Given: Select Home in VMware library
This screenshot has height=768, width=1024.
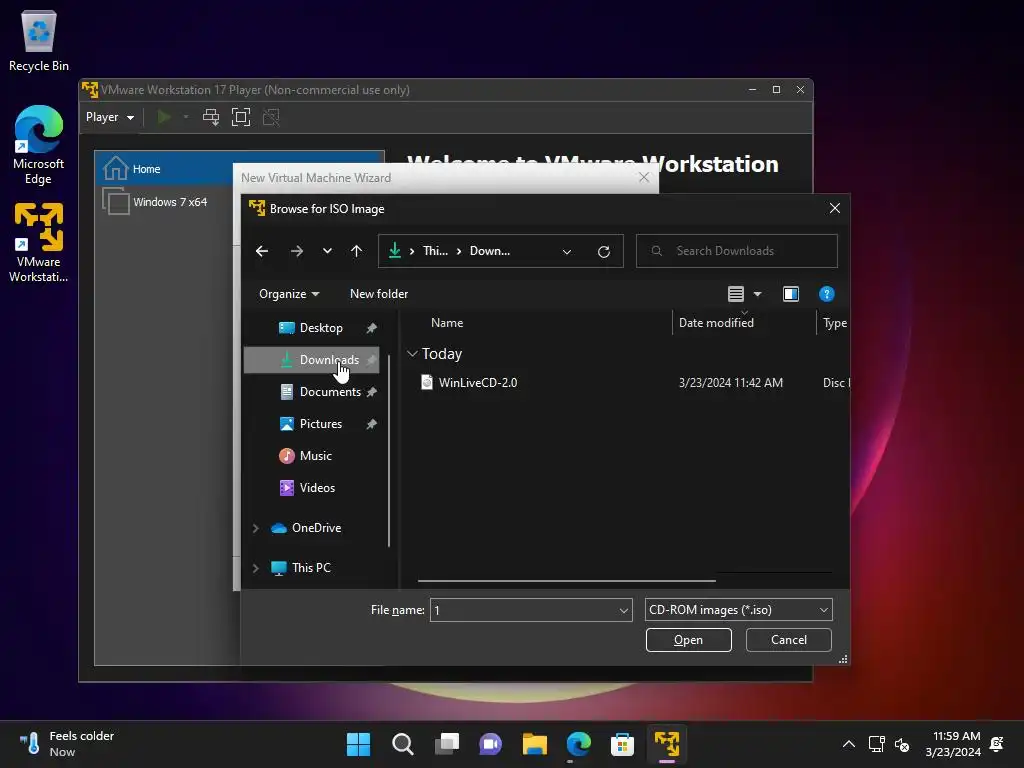Looking at the screenshot, I should click(x=239, y=169).
